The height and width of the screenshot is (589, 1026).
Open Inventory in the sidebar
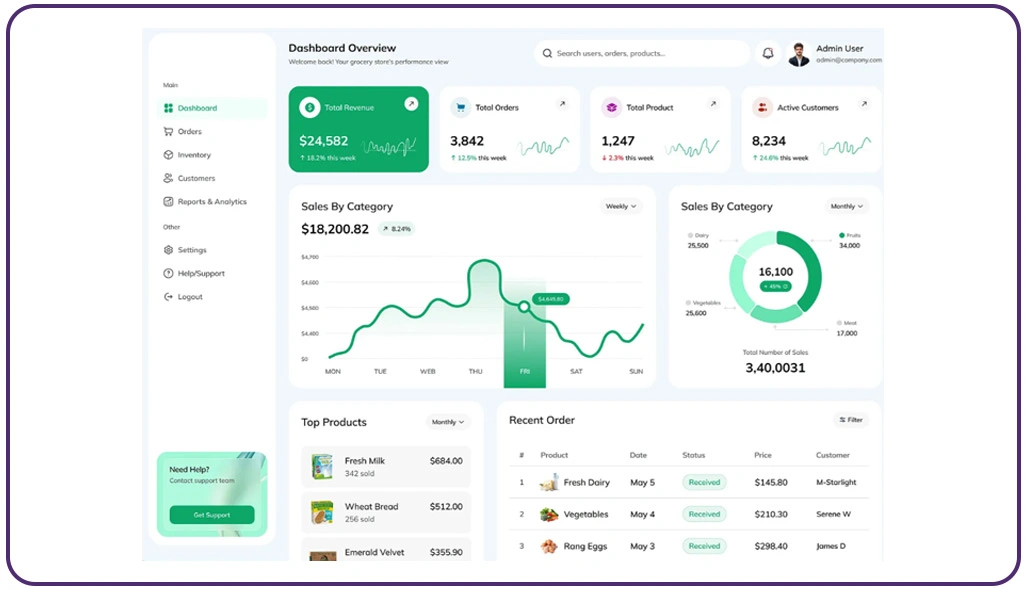tap(194, 155)
